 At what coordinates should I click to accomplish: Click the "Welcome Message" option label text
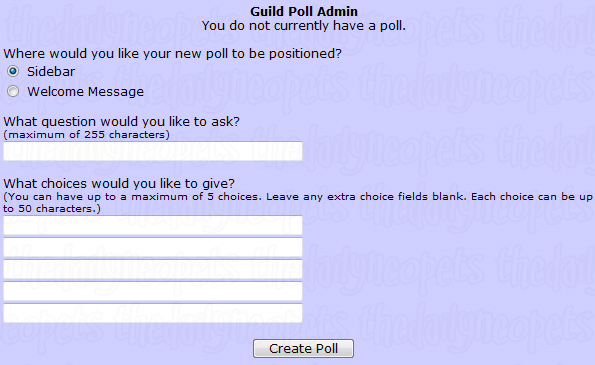pyautogui.click(x=86, y=91)
